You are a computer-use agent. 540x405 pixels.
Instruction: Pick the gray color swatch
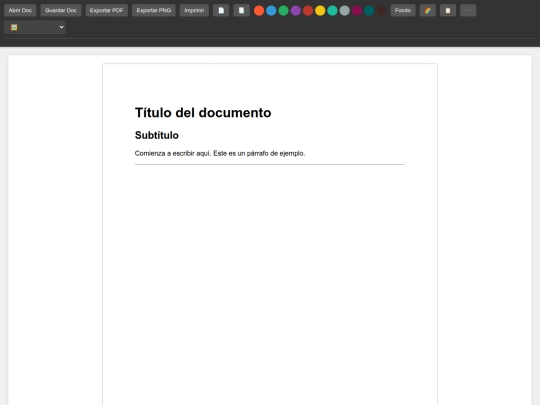click(344, 11)
